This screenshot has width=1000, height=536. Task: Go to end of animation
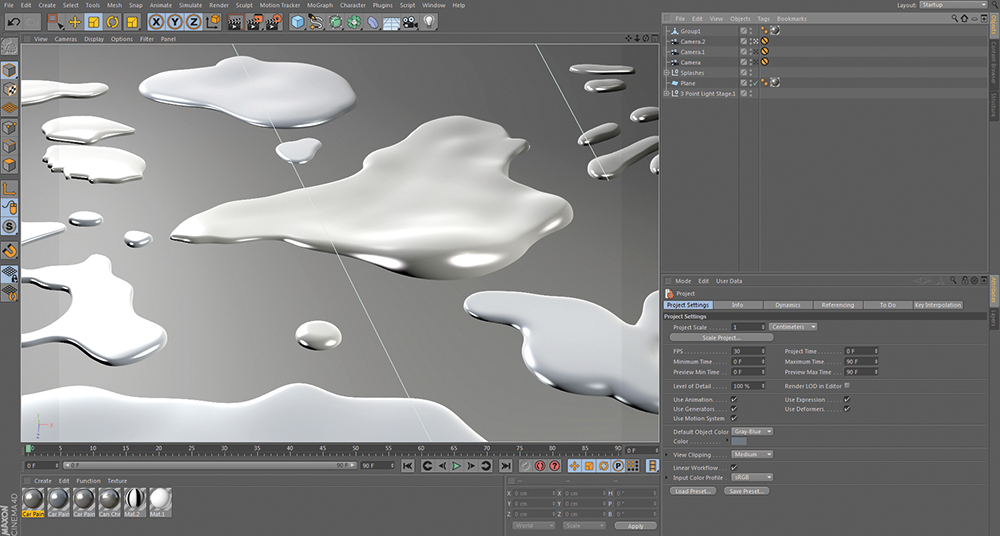pyautogui.click(x=506, y=466)
